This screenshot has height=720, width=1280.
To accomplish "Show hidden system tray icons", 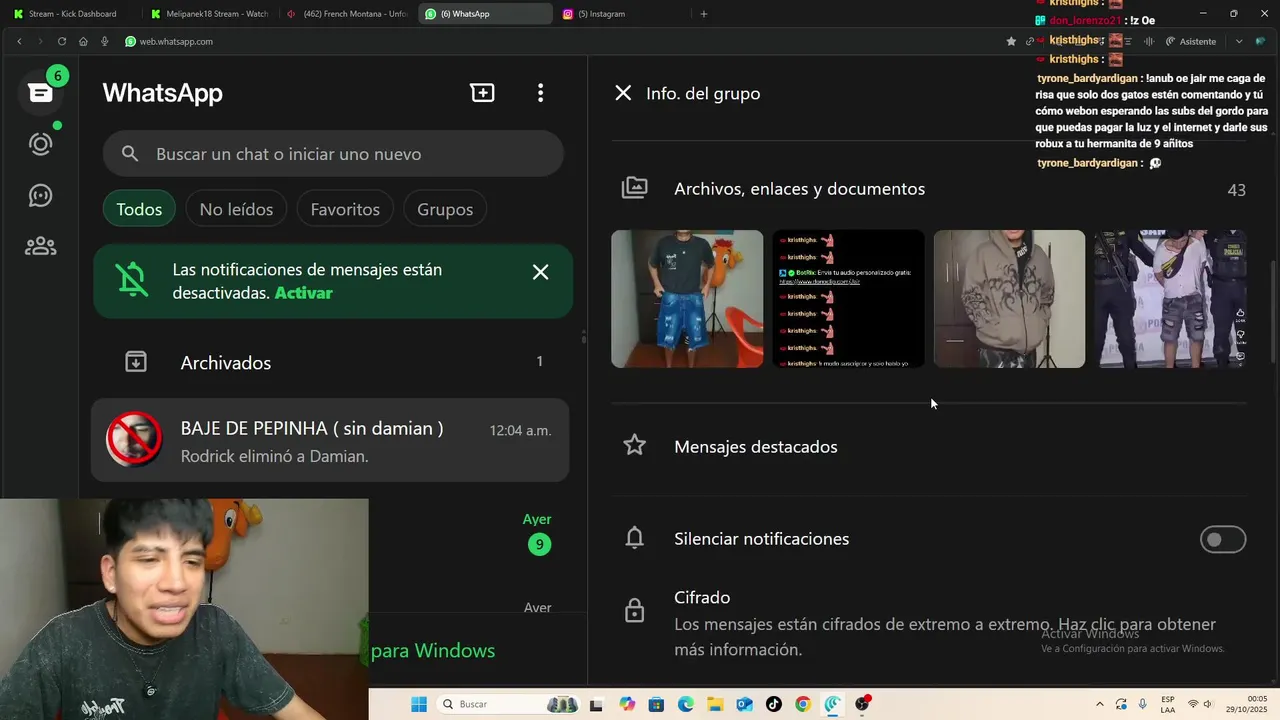I will click(1100, 704).
